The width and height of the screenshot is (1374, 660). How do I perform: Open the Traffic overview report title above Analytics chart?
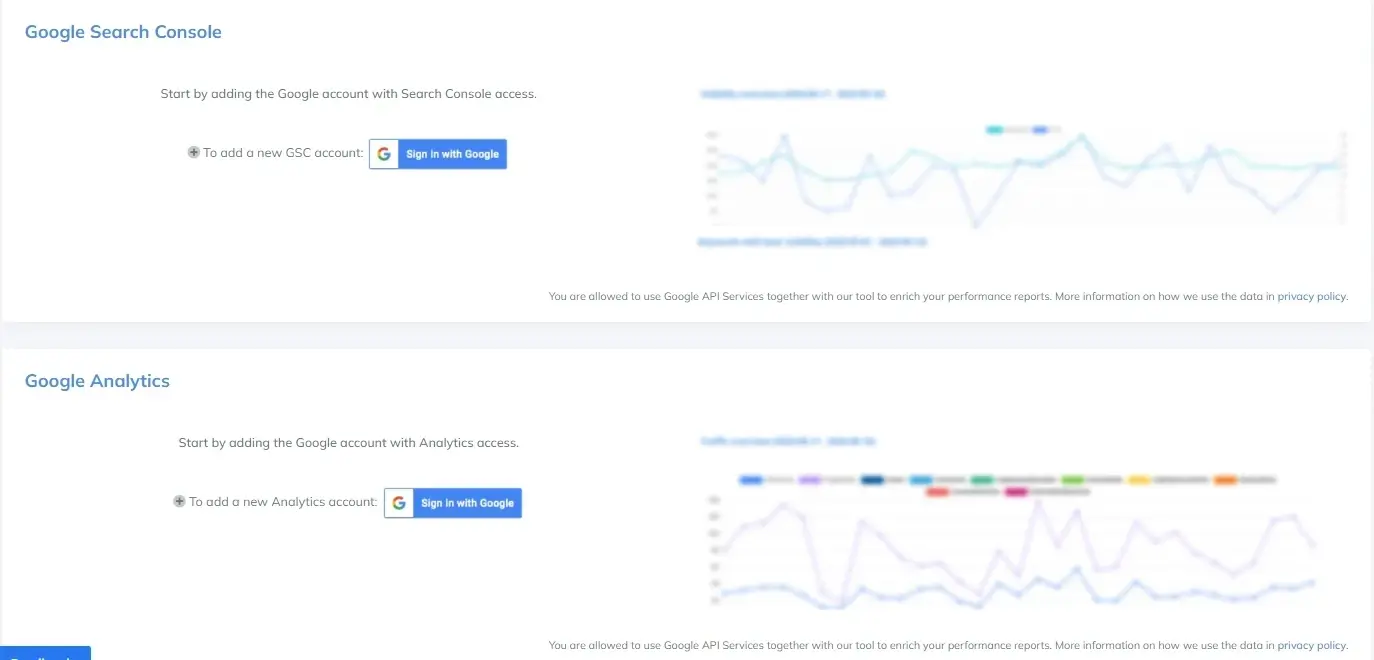coord(789,441)
